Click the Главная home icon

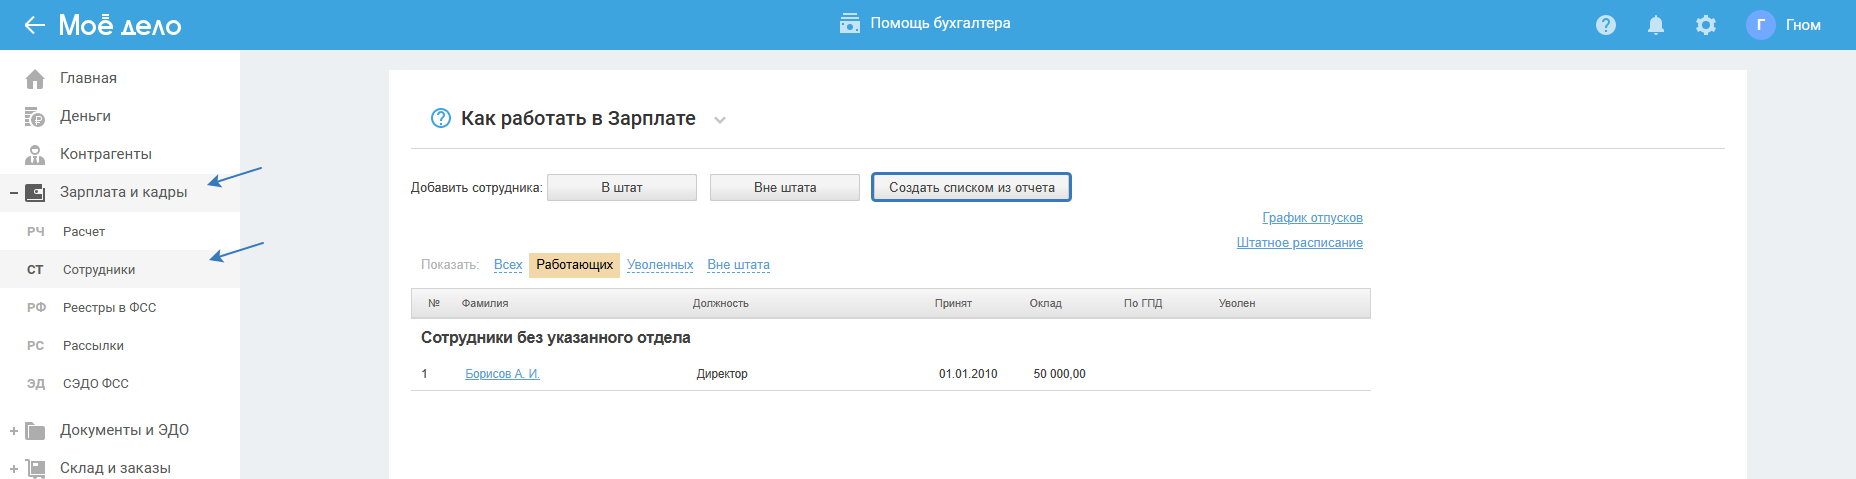pyautogui.click(x=35, y=79)
